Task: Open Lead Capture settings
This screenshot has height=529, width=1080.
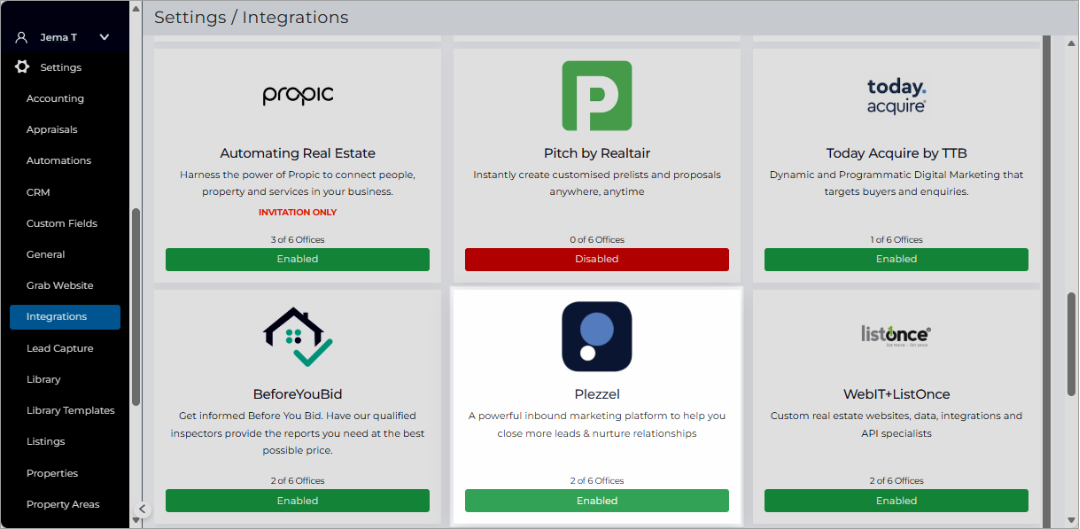Action: [x=60, y=349]
